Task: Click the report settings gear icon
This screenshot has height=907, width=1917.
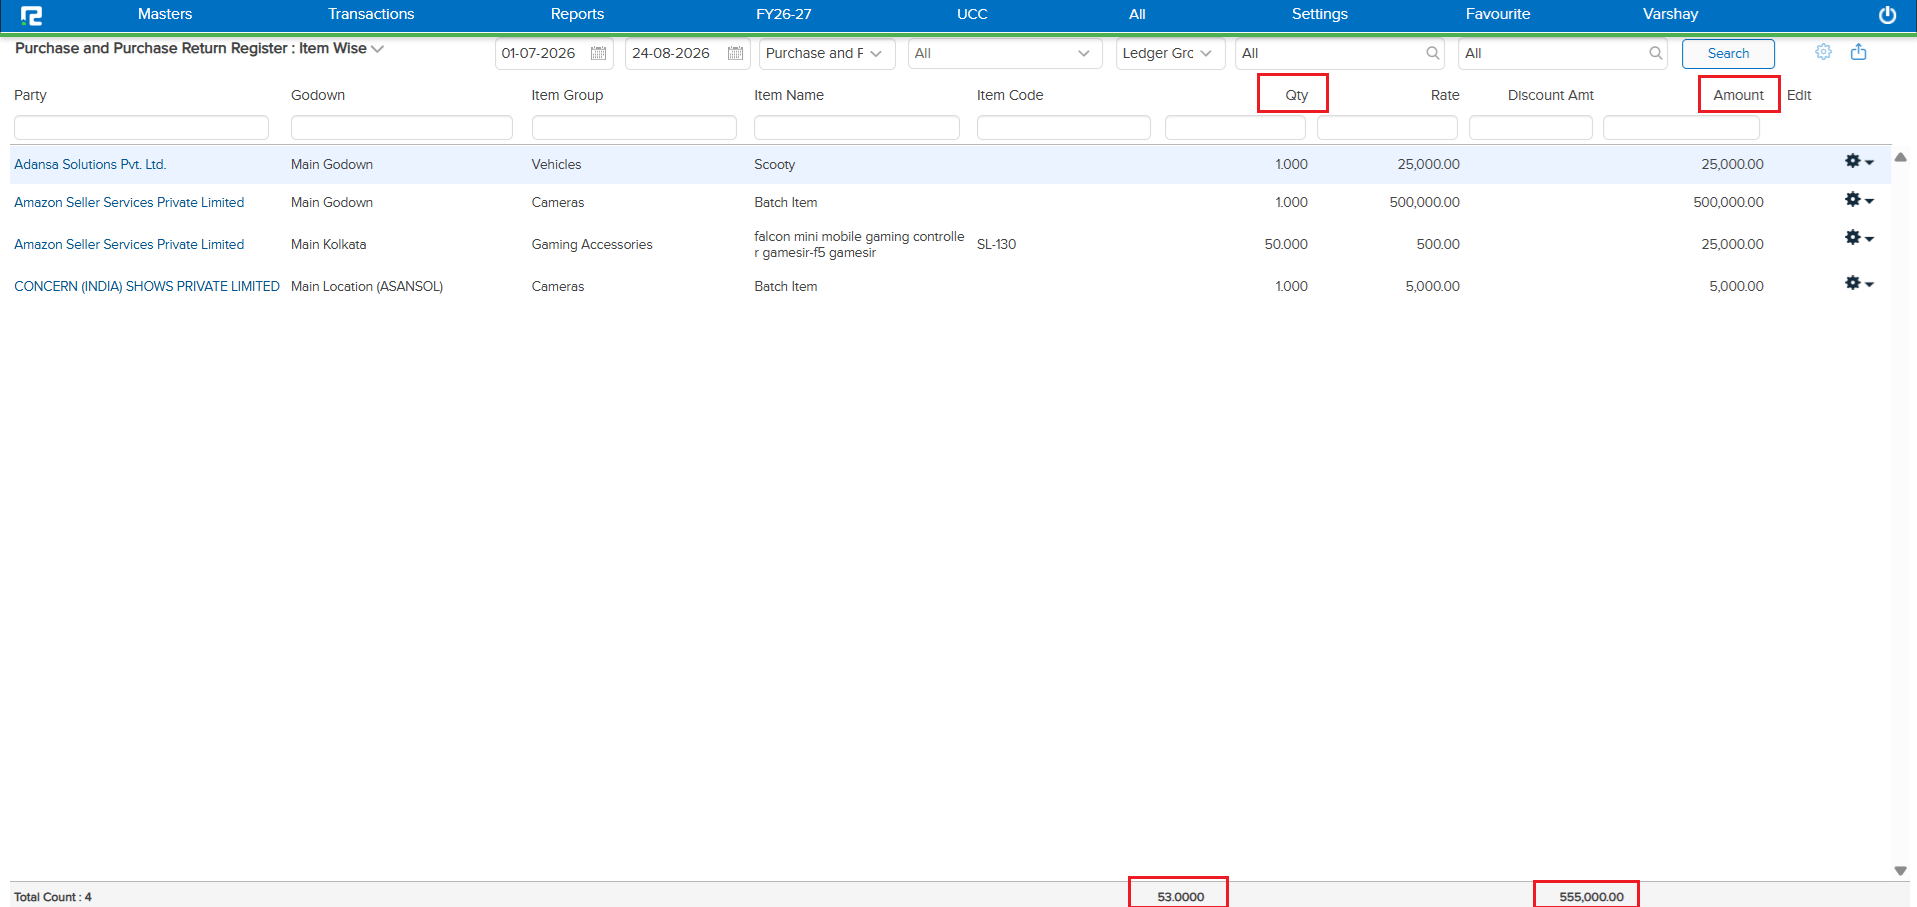Action: [x=1823, y=52]
